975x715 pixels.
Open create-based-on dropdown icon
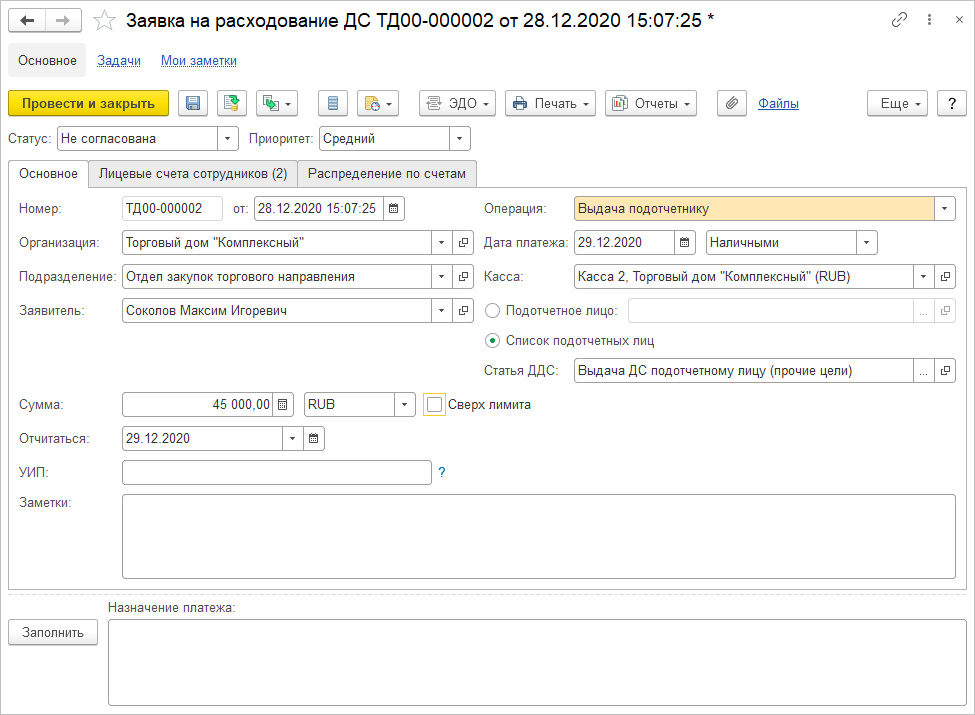(x=277, y=103)
